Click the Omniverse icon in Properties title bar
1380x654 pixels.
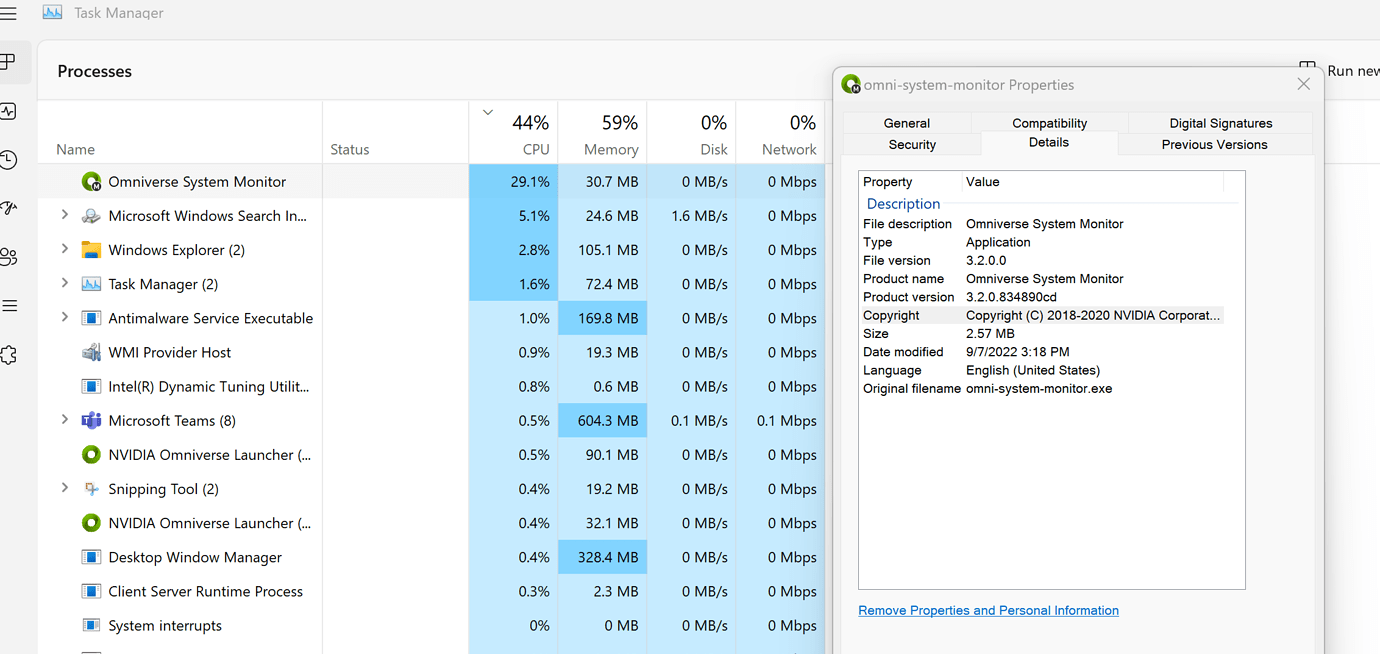click(850, 85)
